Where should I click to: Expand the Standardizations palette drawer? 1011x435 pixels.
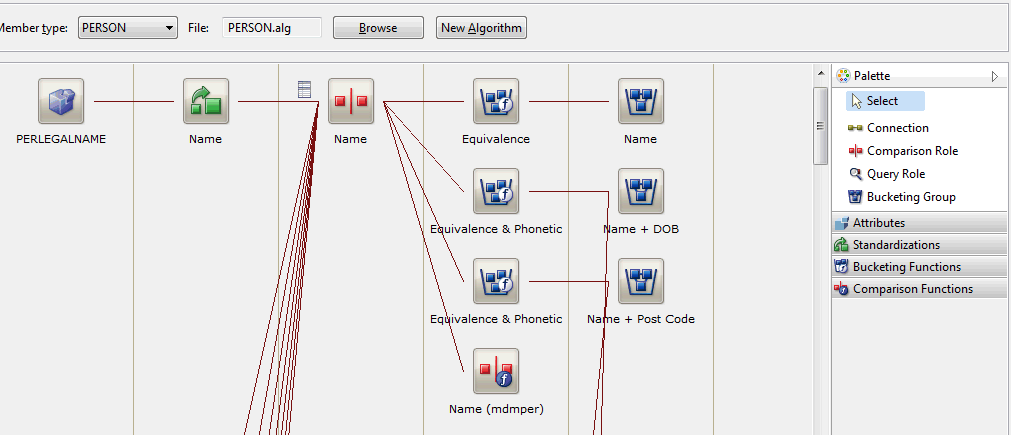pos(919,245)
